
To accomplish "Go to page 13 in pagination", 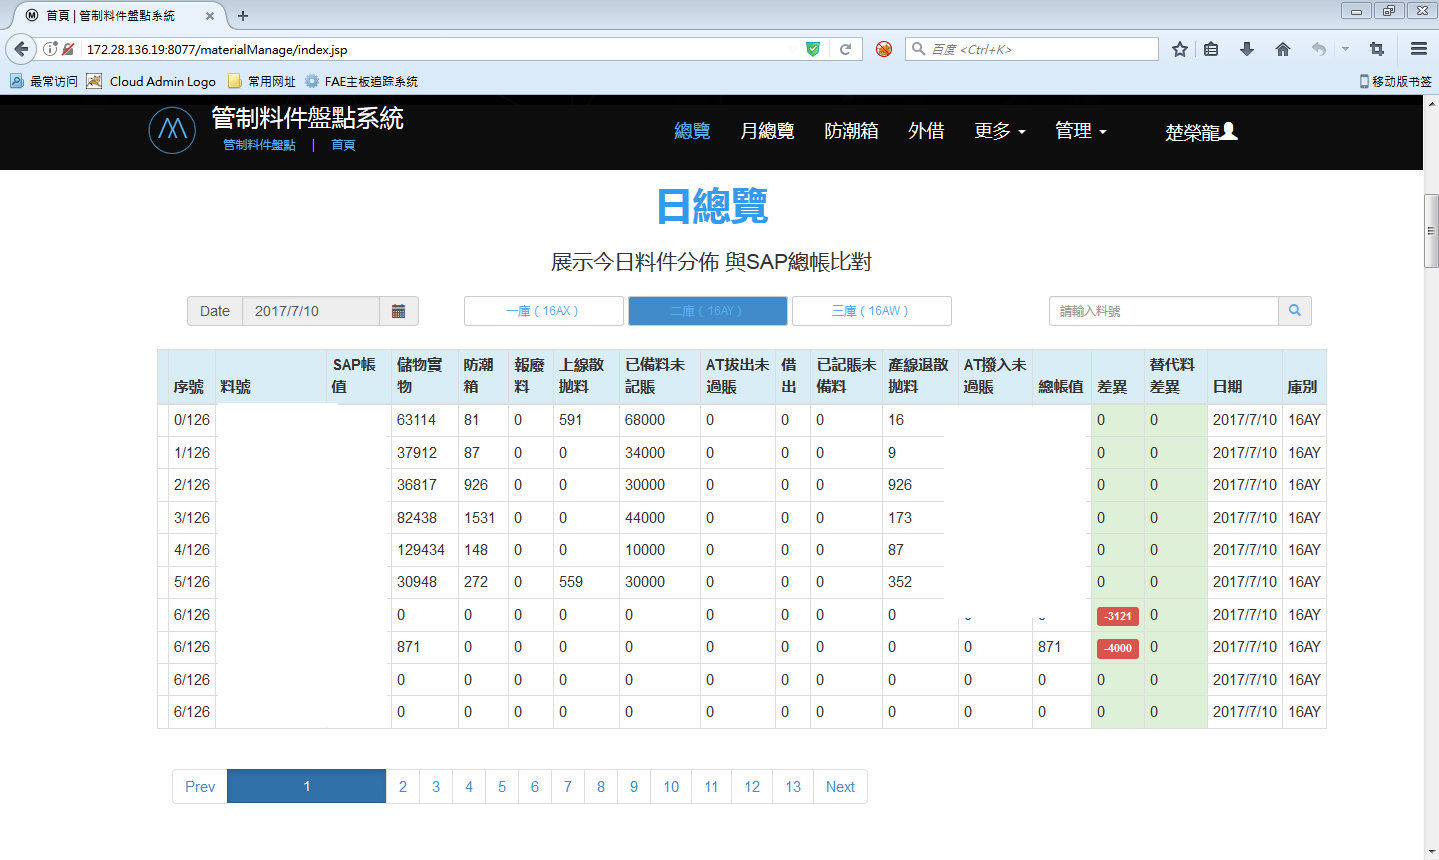I will pyautogui.click(x=793, y=787).
